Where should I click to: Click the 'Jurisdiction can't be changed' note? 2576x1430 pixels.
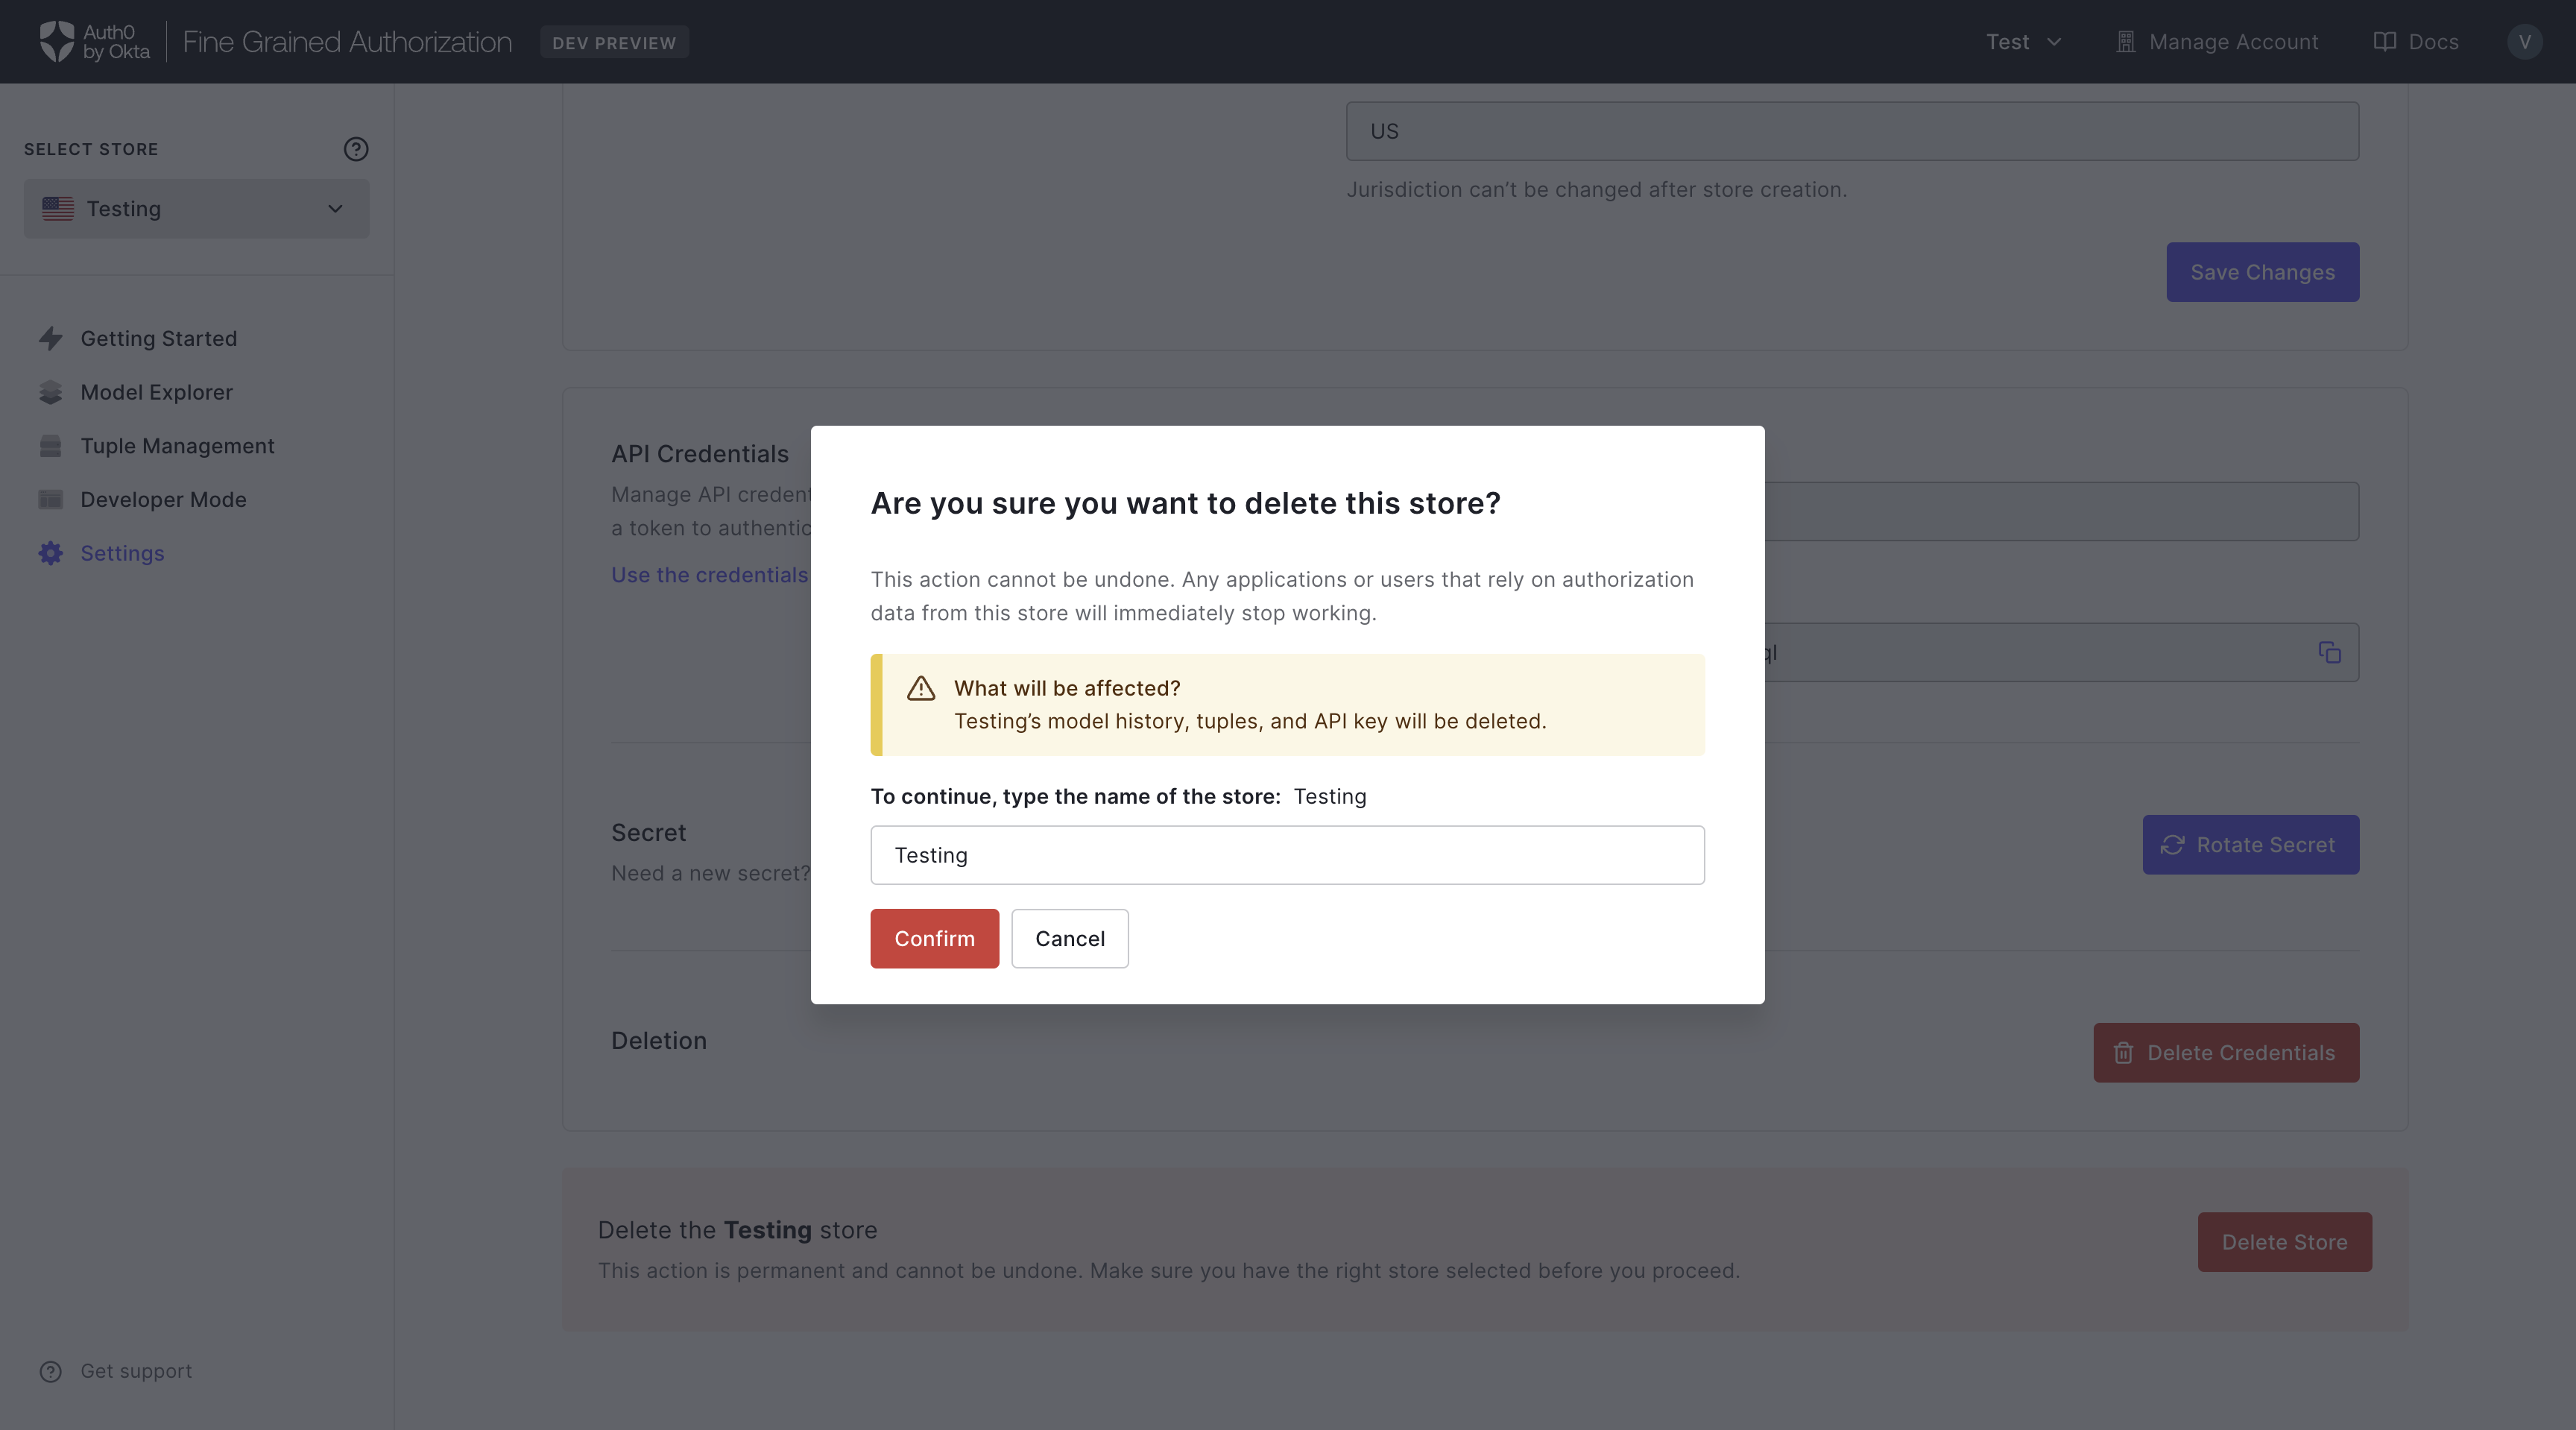[1596, 190]
